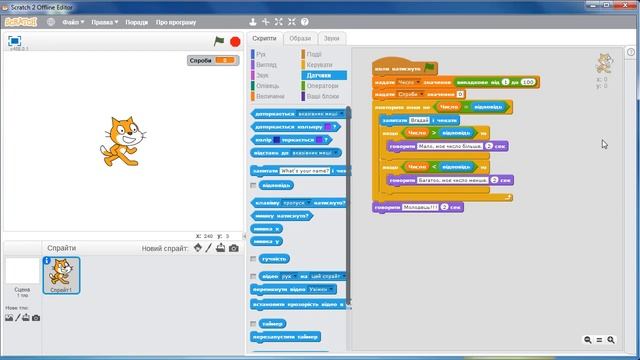Open Число variable dropdown in script
Image resolution: width=640 pixels, height=360 pixels.
coord(418,82)
